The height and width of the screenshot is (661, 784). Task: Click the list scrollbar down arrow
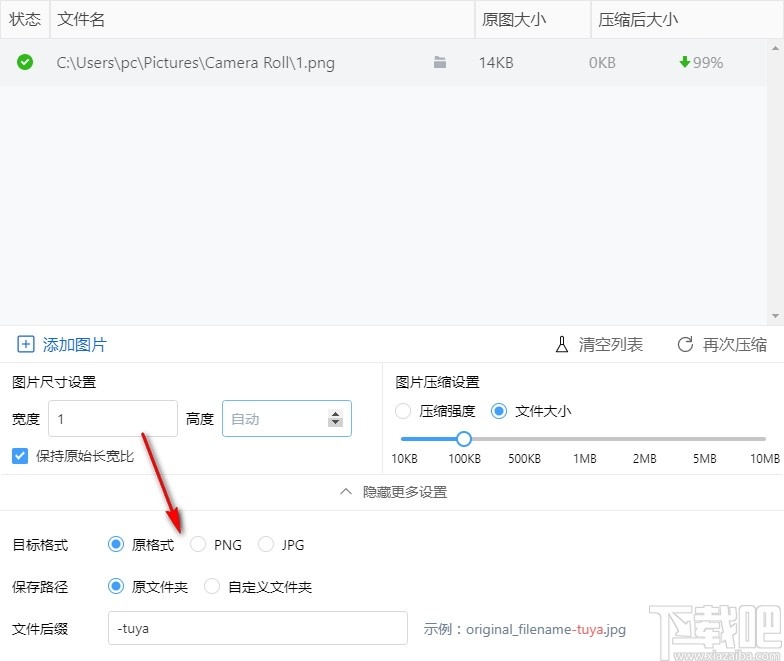(x=775, y=316)
